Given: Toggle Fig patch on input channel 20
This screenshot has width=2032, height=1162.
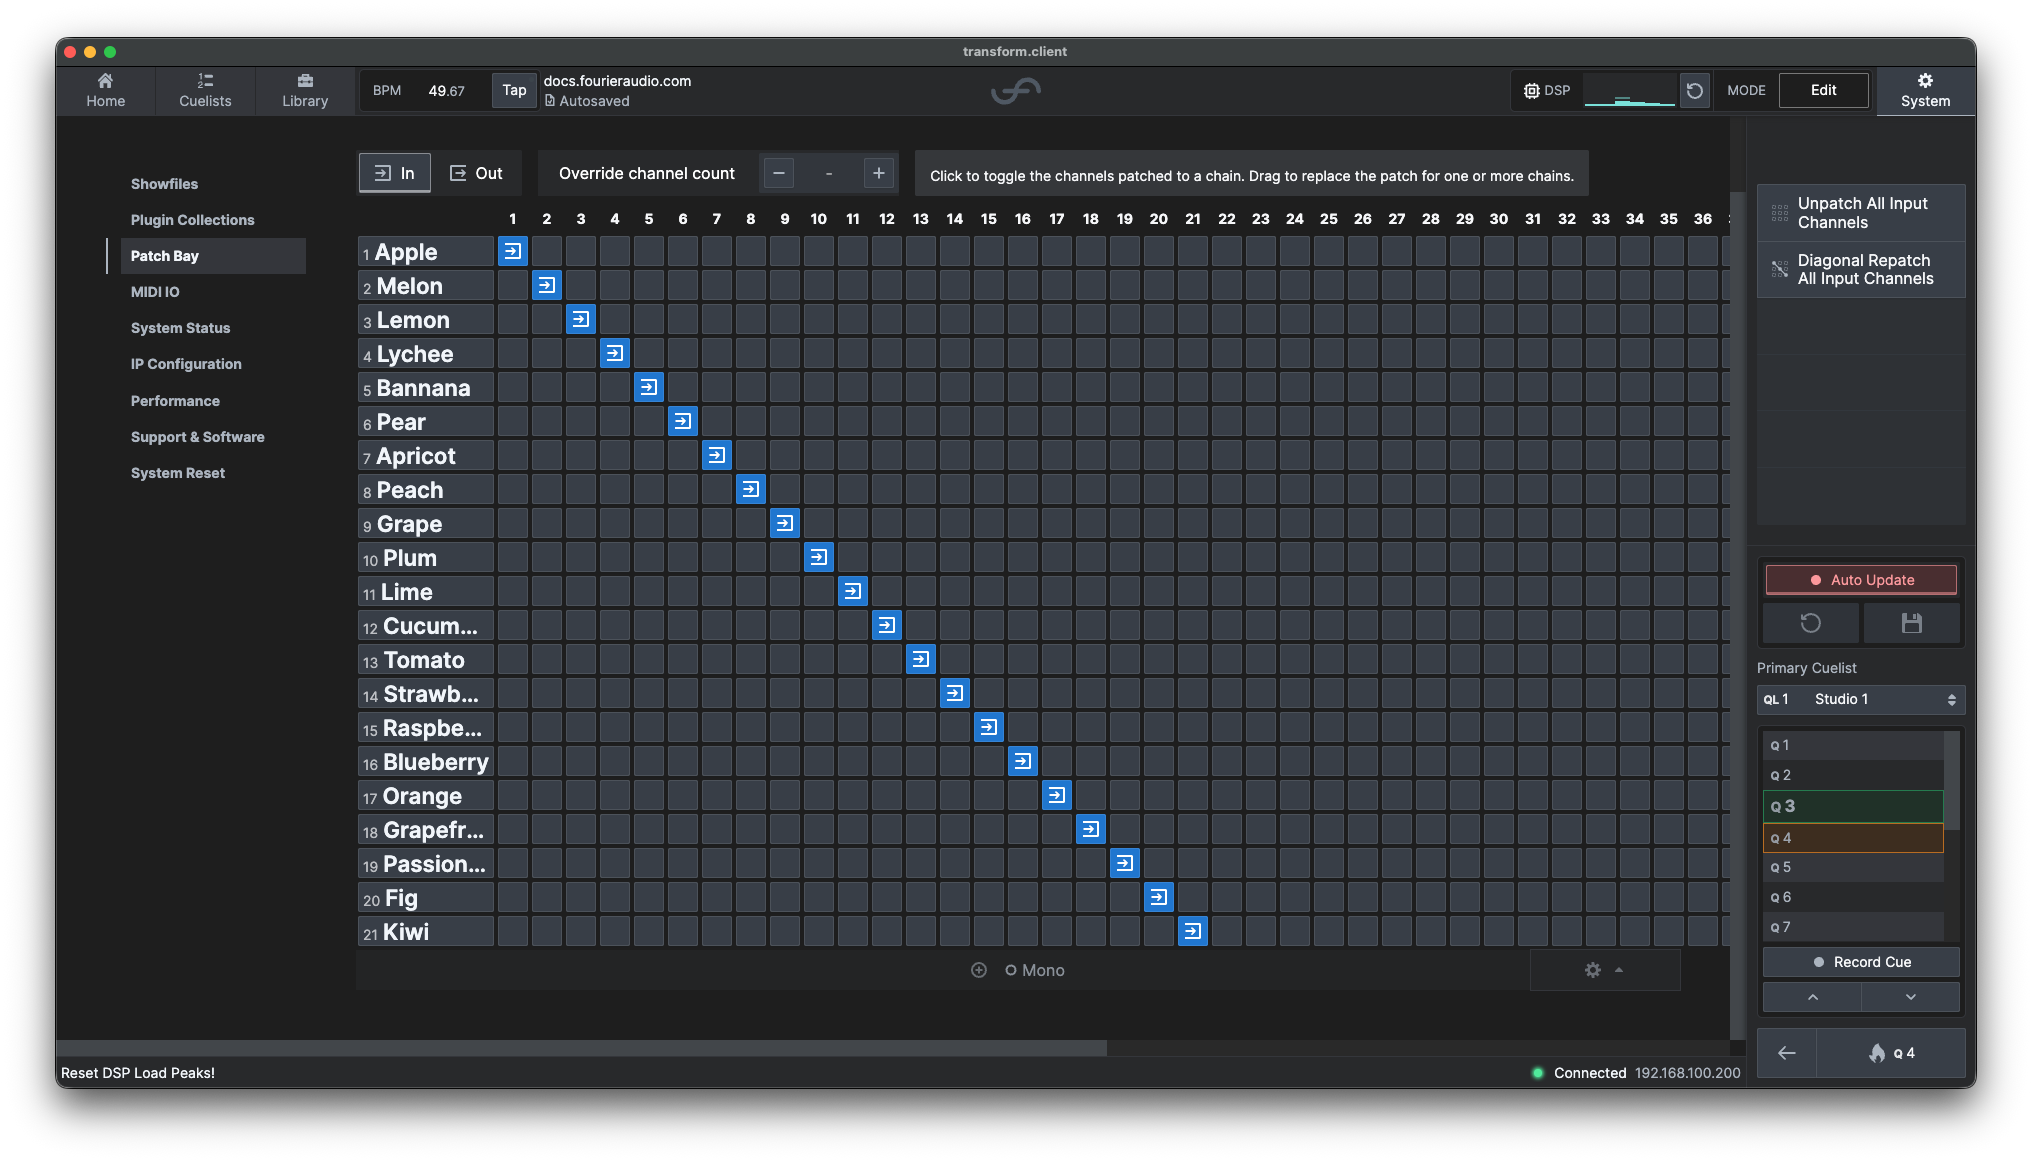Looking at the screenshot, I should tap(1159, 898).
